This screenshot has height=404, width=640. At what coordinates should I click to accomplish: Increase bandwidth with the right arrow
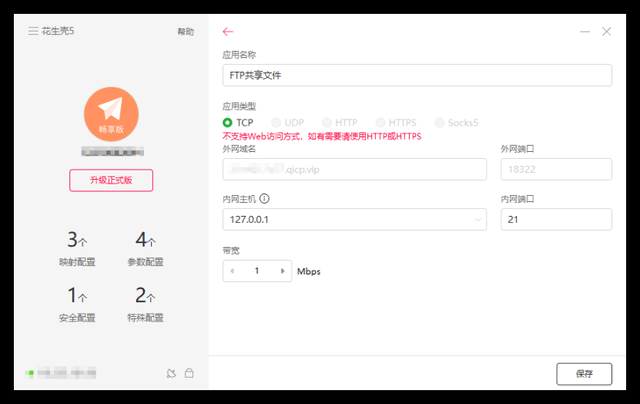[x=283, y=271]
